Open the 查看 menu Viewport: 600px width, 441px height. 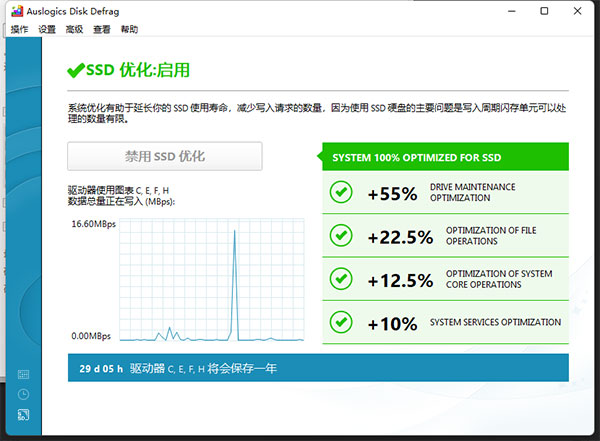[102, 30]
